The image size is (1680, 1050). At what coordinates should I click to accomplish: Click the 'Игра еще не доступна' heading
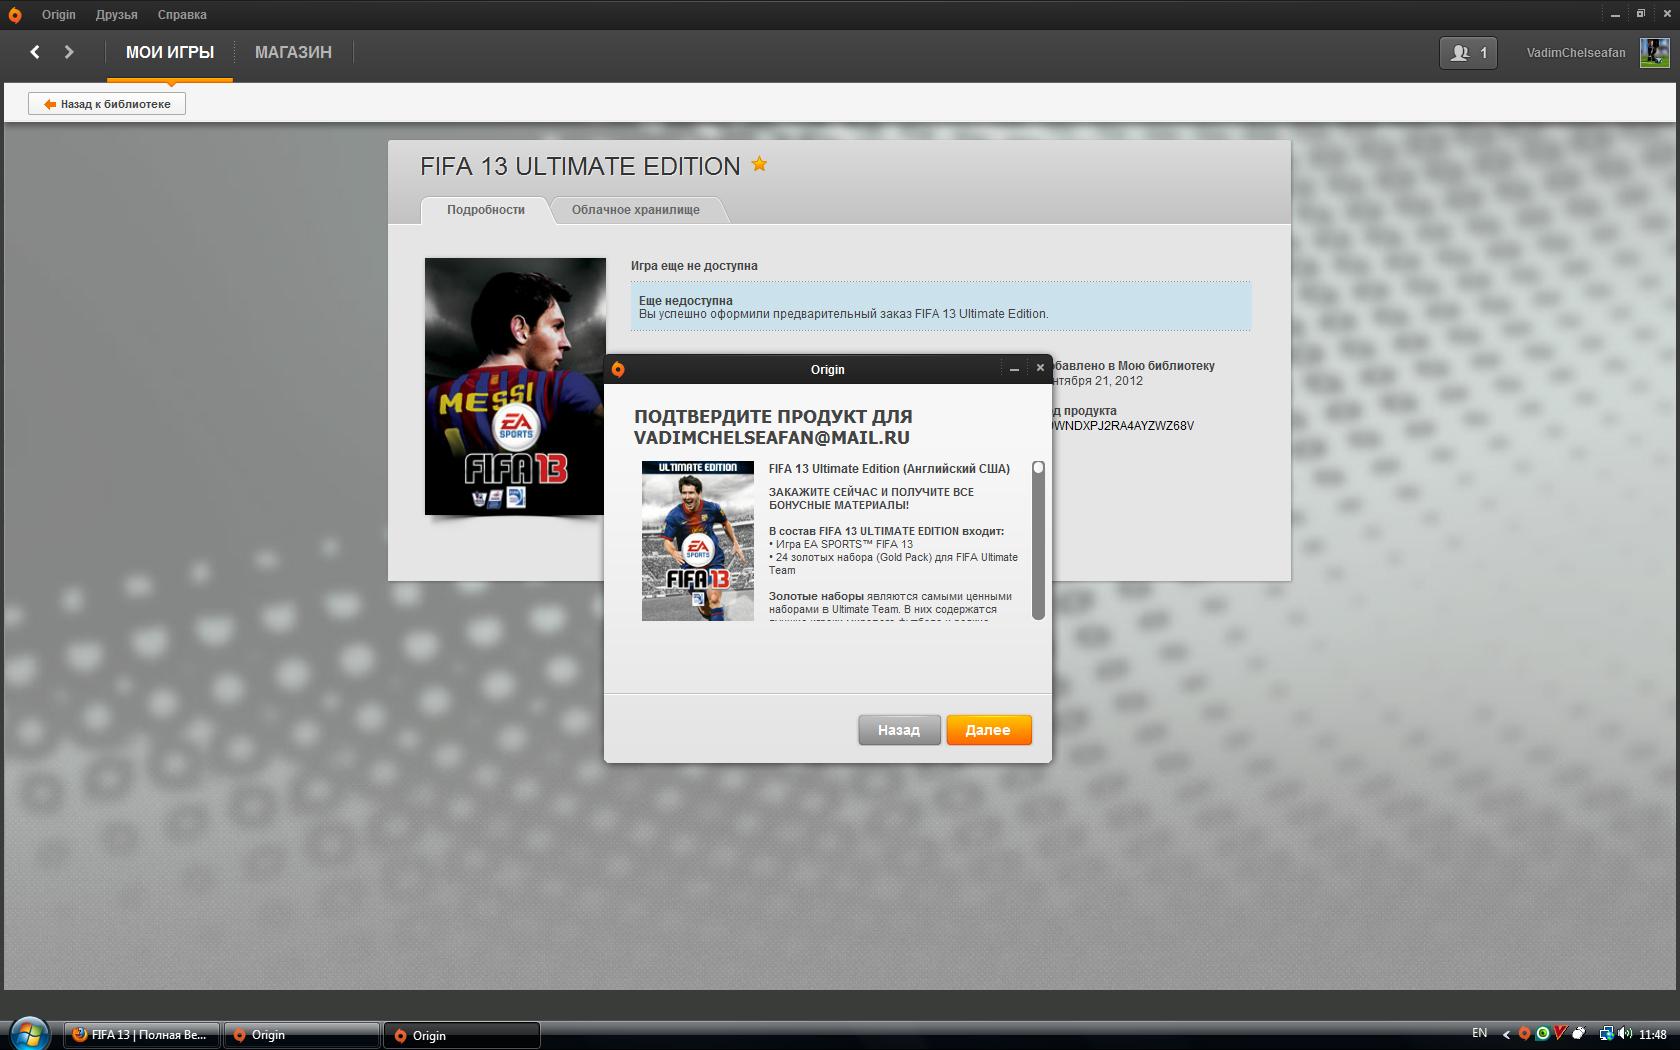click(x=694, y=266)
